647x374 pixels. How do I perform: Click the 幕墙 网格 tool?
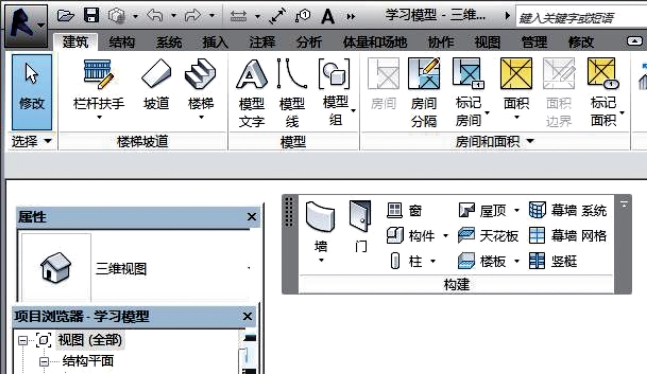[x=568, y=236]
